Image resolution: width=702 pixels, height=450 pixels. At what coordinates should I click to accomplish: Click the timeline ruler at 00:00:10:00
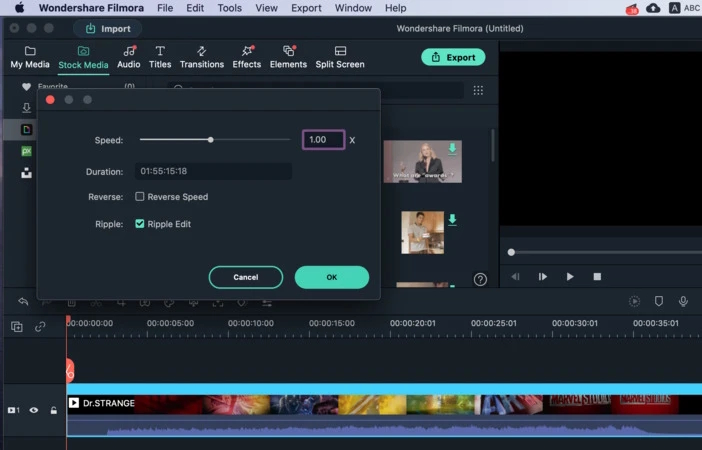tap(250, 323)
